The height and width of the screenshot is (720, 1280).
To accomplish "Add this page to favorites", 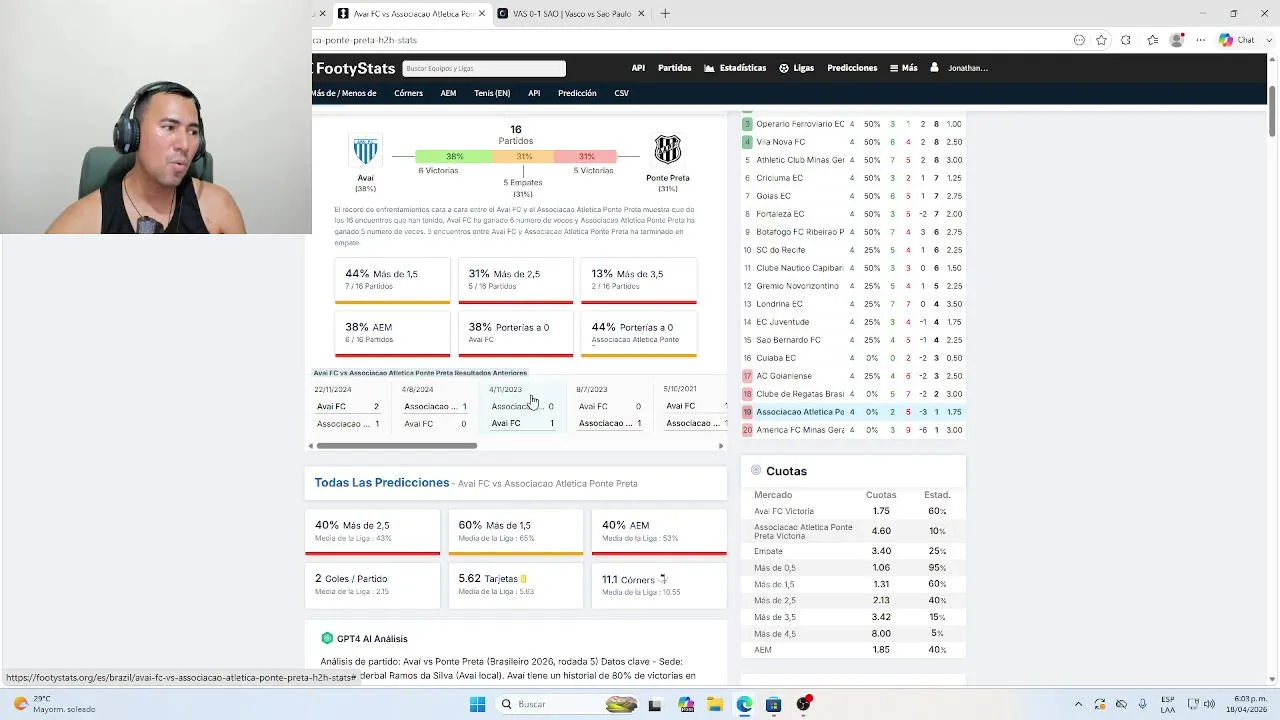I will tap(1101, 40).
